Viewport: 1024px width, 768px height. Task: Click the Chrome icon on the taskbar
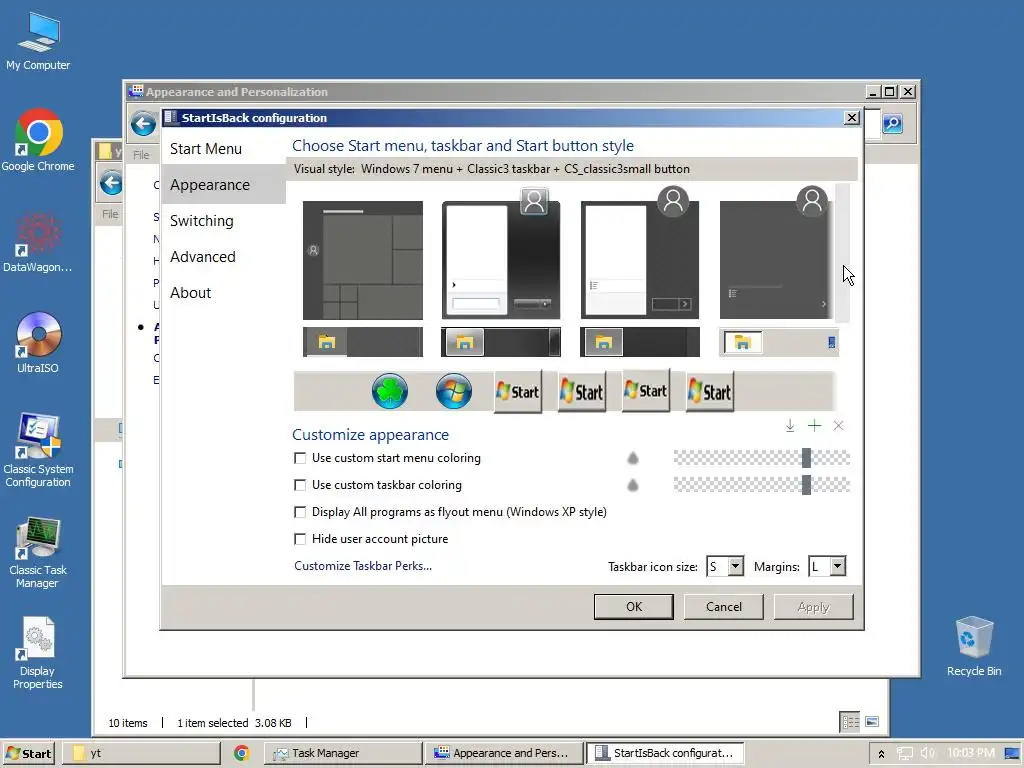point(242,753)
